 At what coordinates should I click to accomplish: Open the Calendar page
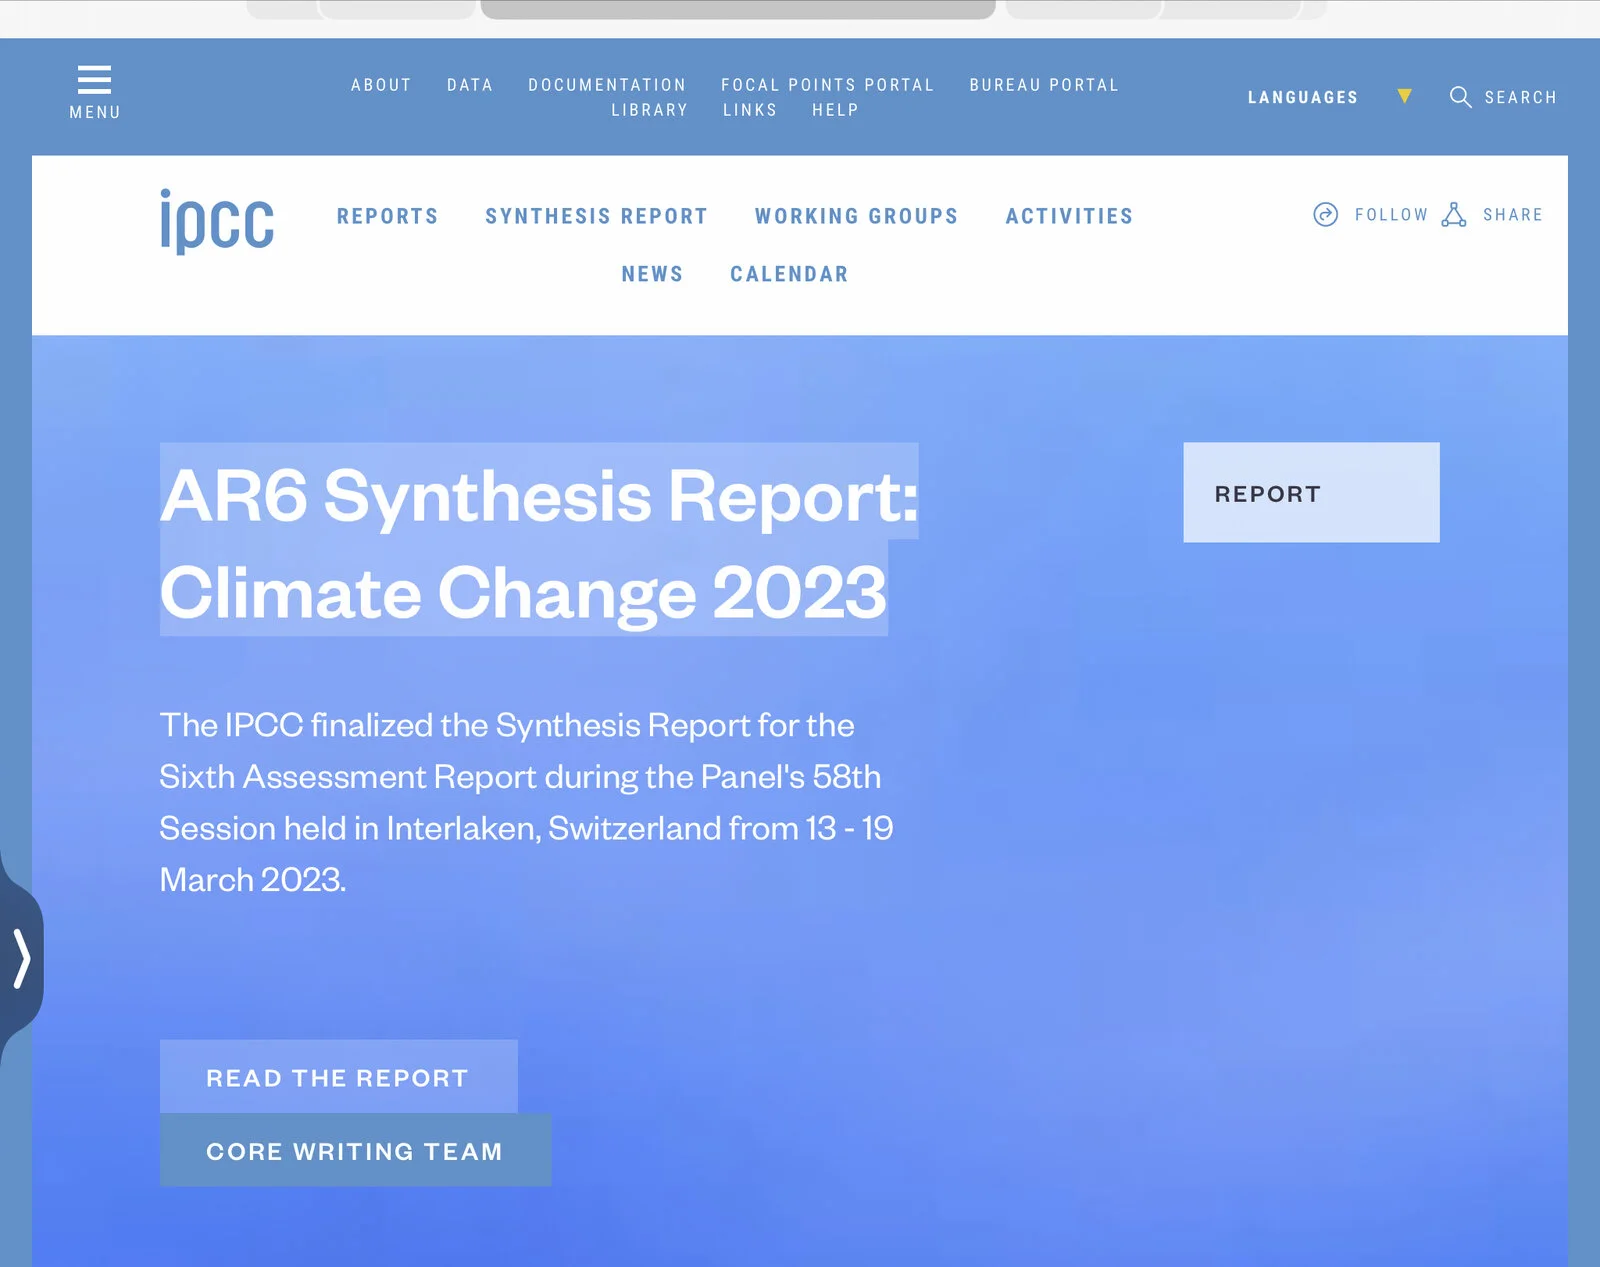(x=789, y=274)
